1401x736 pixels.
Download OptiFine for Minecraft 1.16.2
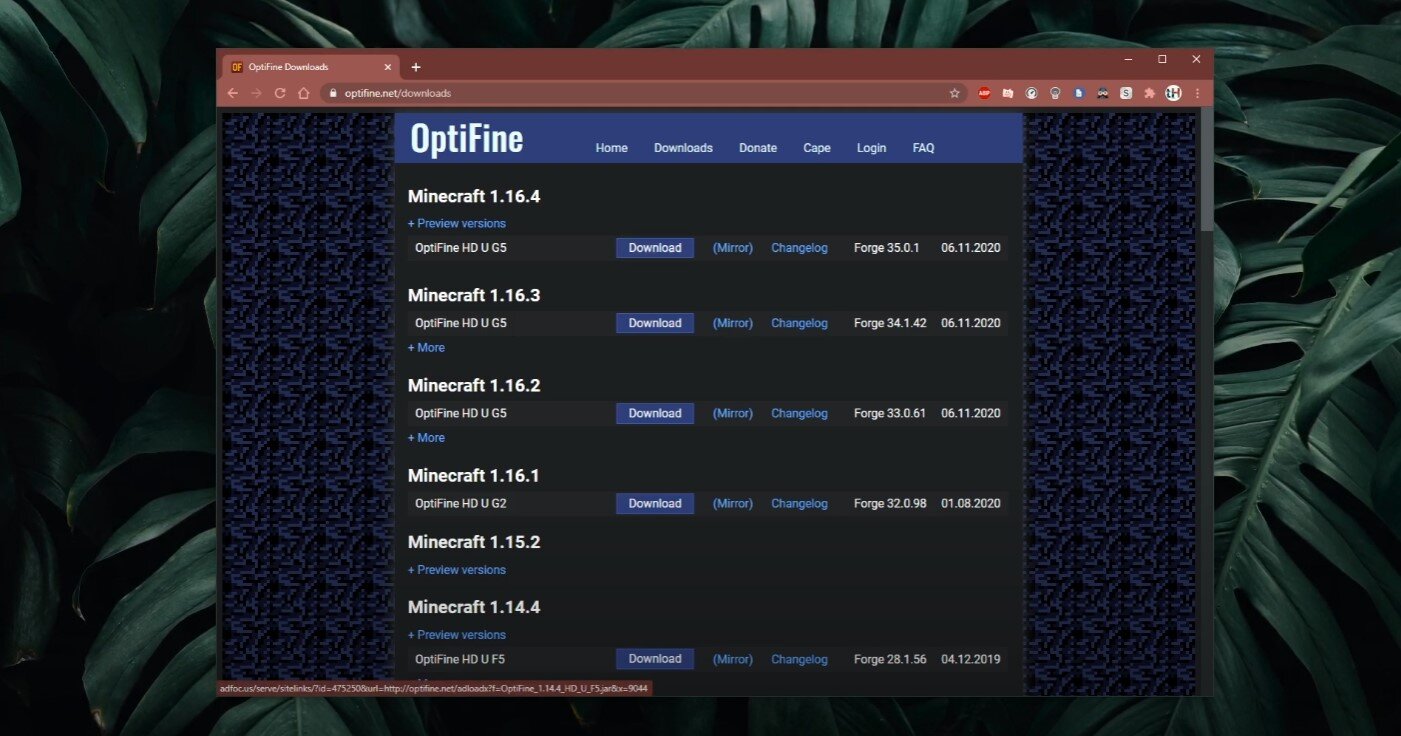655,413
